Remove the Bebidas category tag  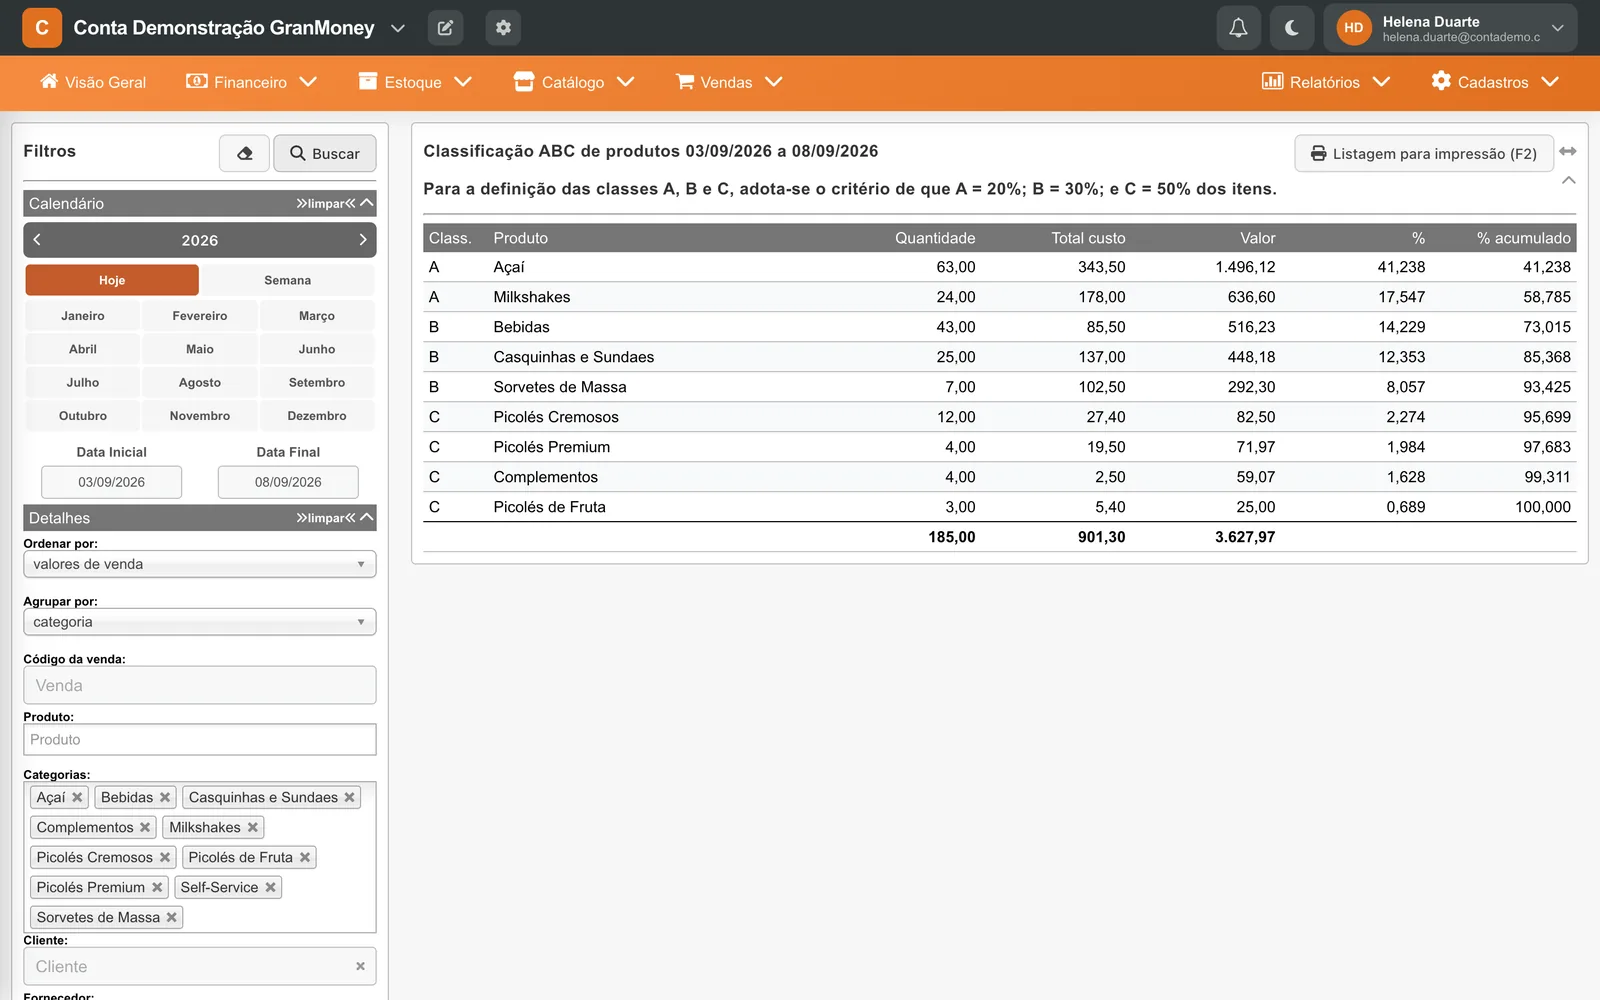click(x=165, y=797)
